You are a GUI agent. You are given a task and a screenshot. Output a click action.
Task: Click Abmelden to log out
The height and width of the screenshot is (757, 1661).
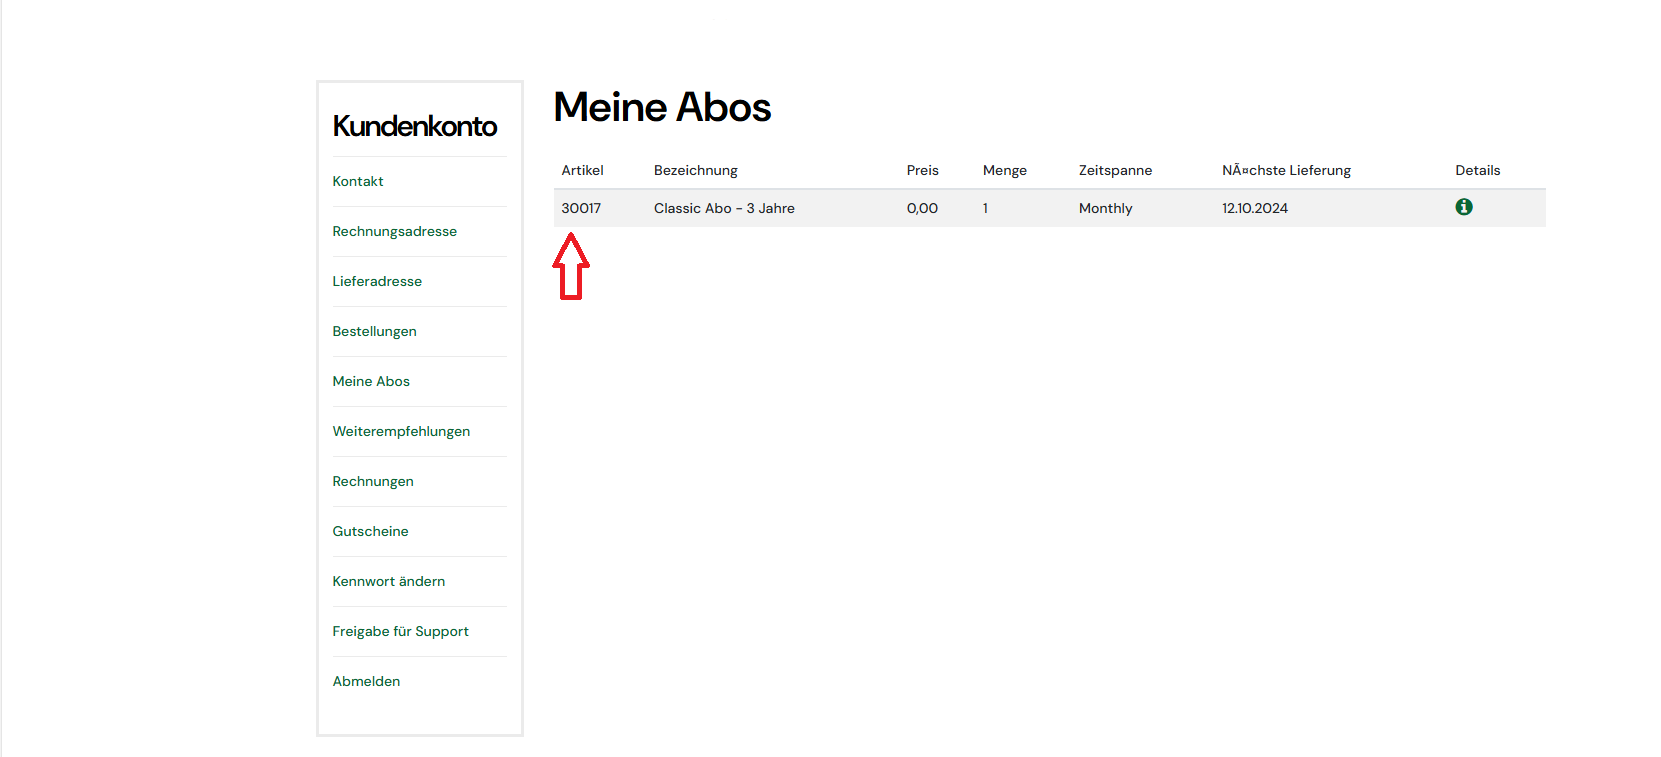[366, 681]
